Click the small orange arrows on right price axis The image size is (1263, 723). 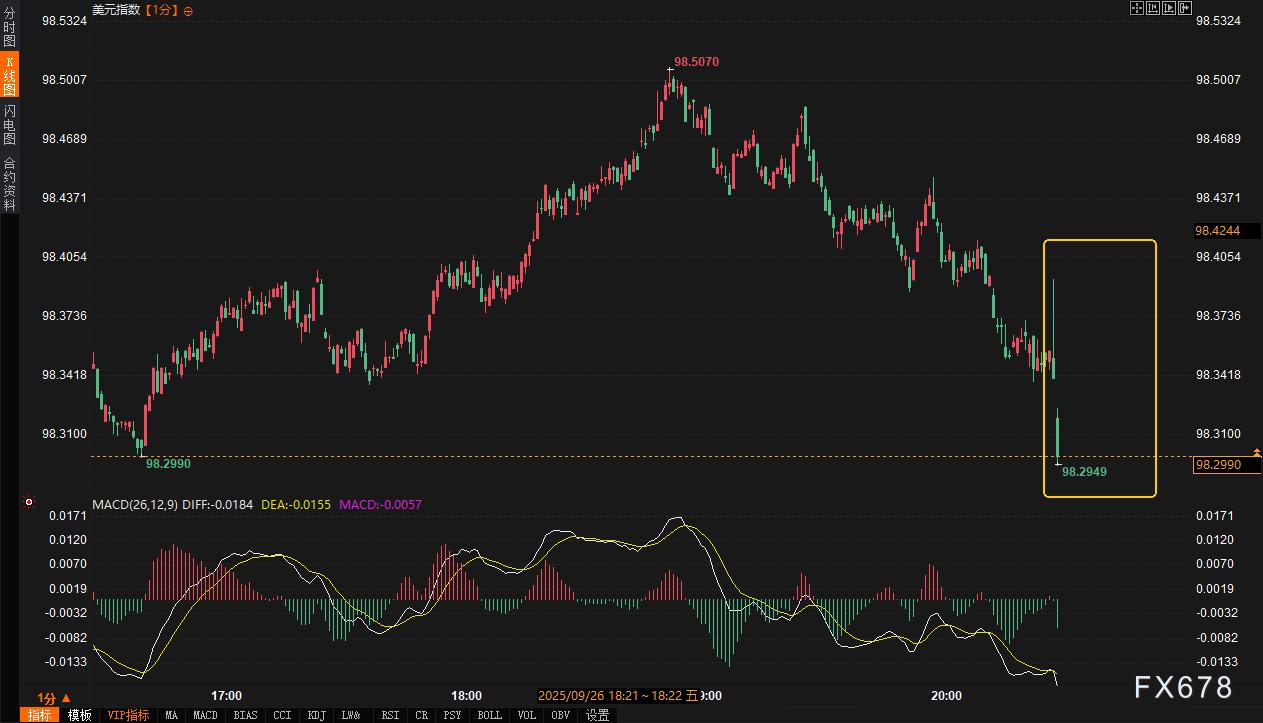pyautogui.click(x=1257, y=454)
